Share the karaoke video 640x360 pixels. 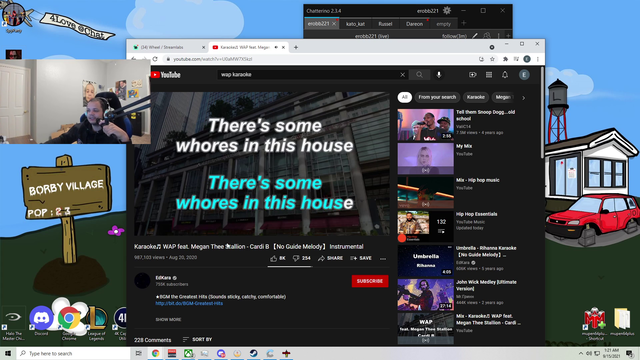click(x=331, y=258)
